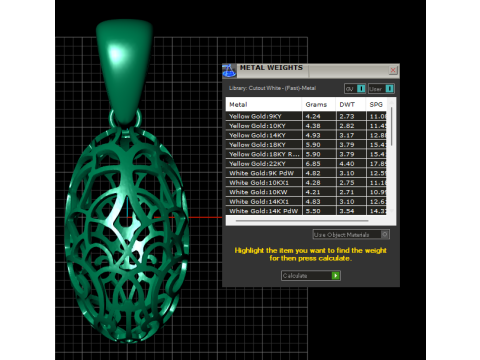This screenshot has height=360, width=480.
Task: Sort by the Metal column header
Action: pos(264,105)
